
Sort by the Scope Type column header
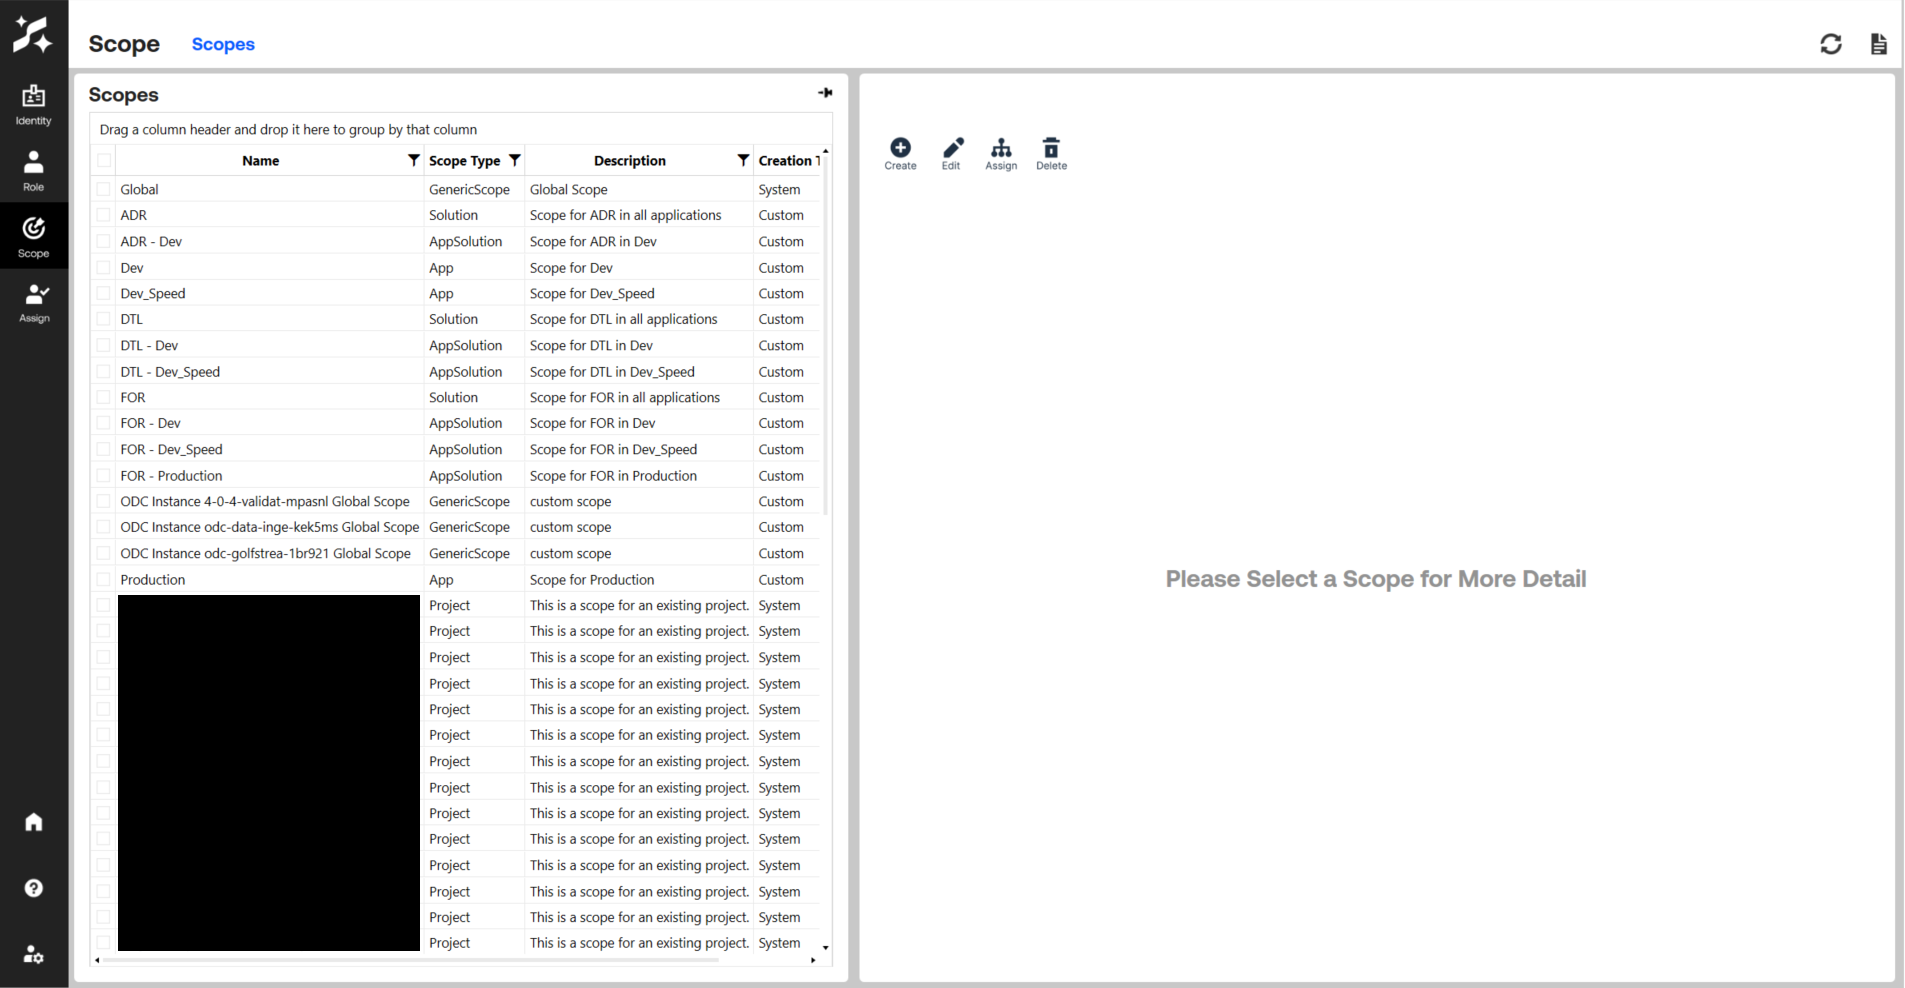(x=464, y=160)
